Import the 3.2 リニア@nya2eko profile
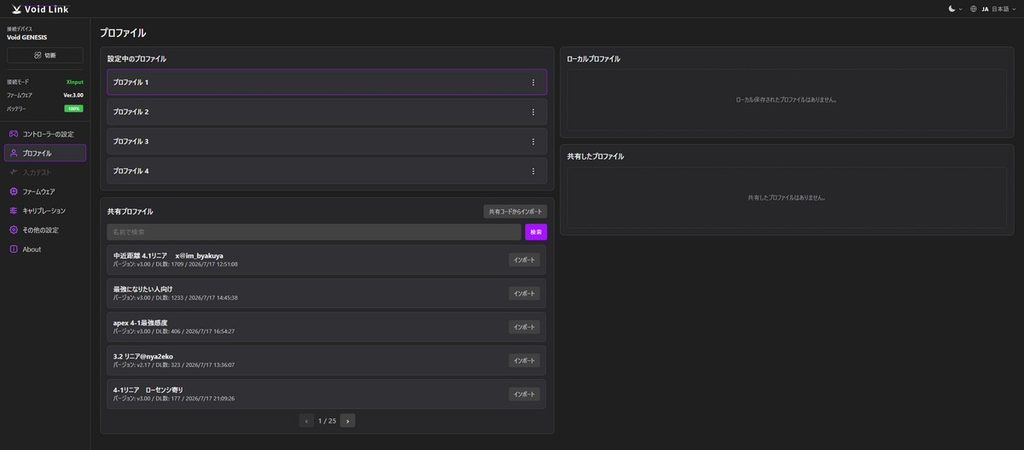1024x450 pixels. [524, 361]
